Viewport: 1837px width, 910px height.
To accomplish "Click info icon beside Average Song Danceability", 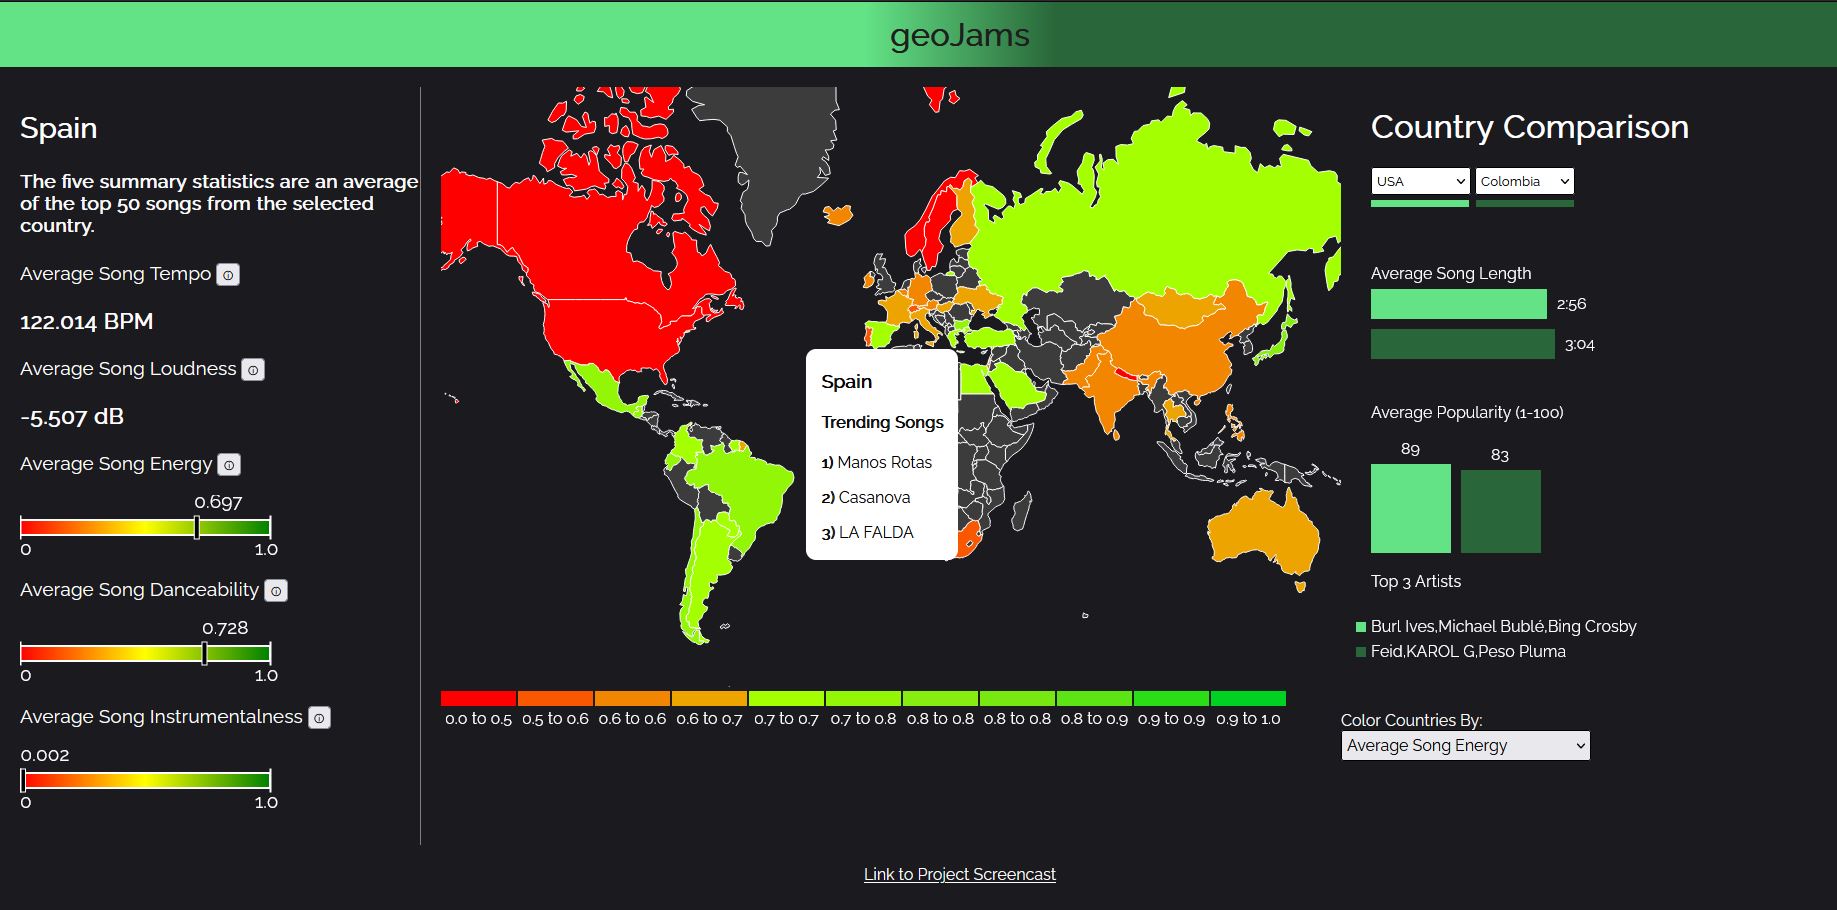I will pyautogui.click(x=276, y=591).
